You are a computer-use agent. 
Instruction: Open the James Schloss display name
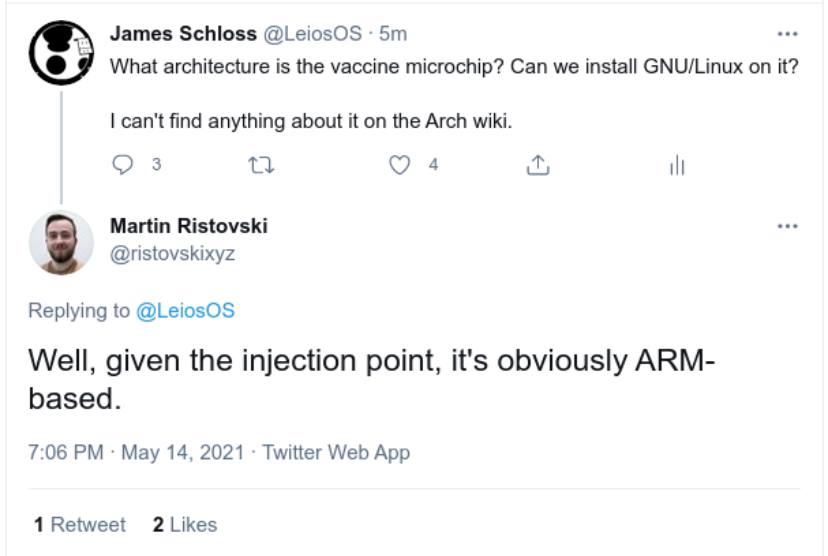(x=183, y=34)
